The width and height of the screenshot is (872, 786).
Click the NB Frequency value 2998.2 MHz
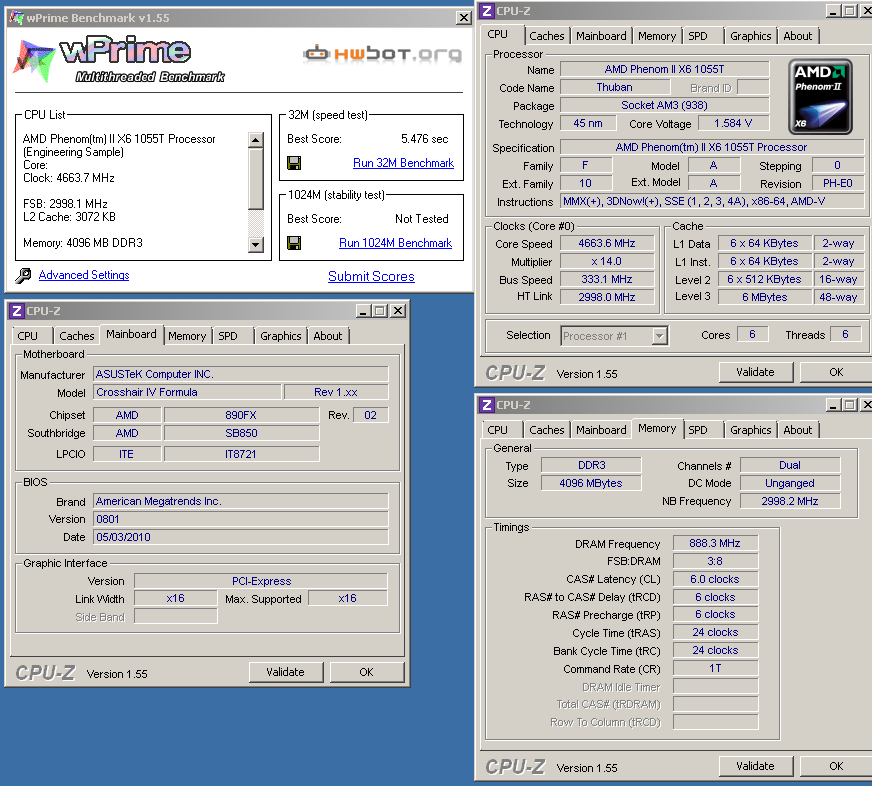coord(790,501)
